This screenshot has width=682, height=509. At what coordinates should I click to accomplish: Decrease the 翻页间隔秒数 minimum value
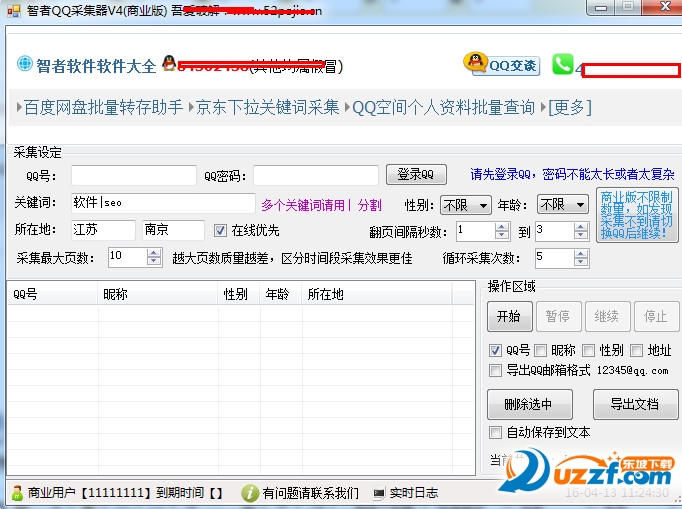coord(501,235)
